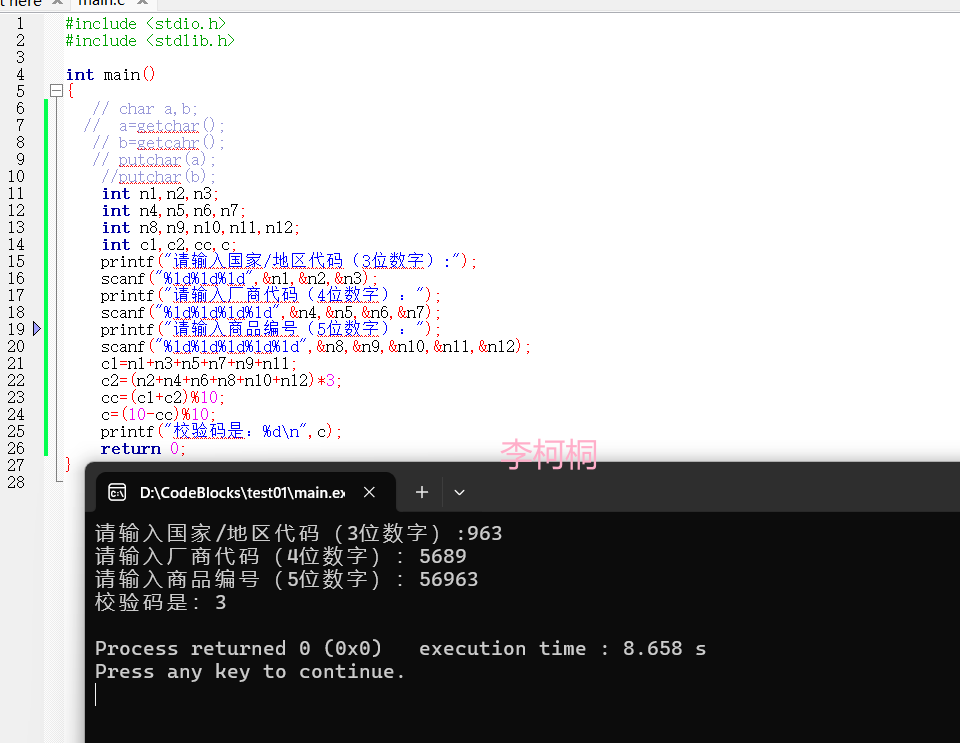This screenshot has height=743, width=960.
Task: Click the scanf reading &n8 through &n12
Action: (315, 346)
